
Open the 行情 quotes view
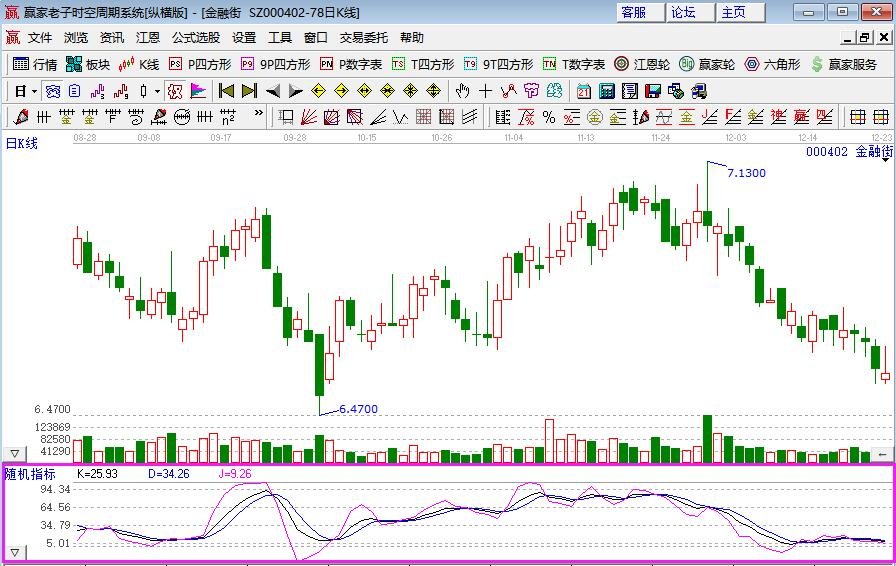[x=35, y=64]
